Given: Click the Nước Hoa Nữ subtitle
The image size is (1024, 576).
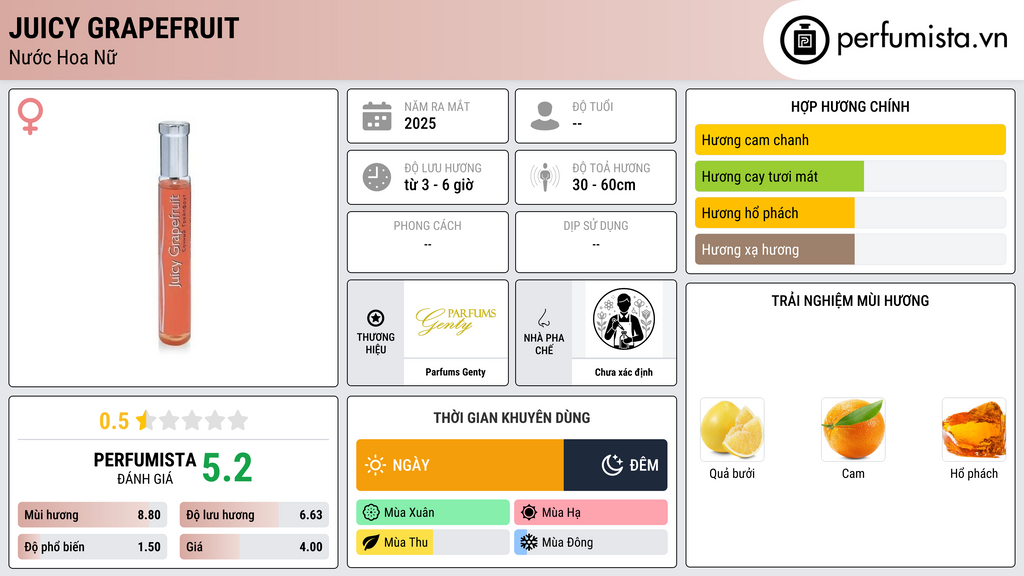Looking at the screenshot, I should 63,57.
